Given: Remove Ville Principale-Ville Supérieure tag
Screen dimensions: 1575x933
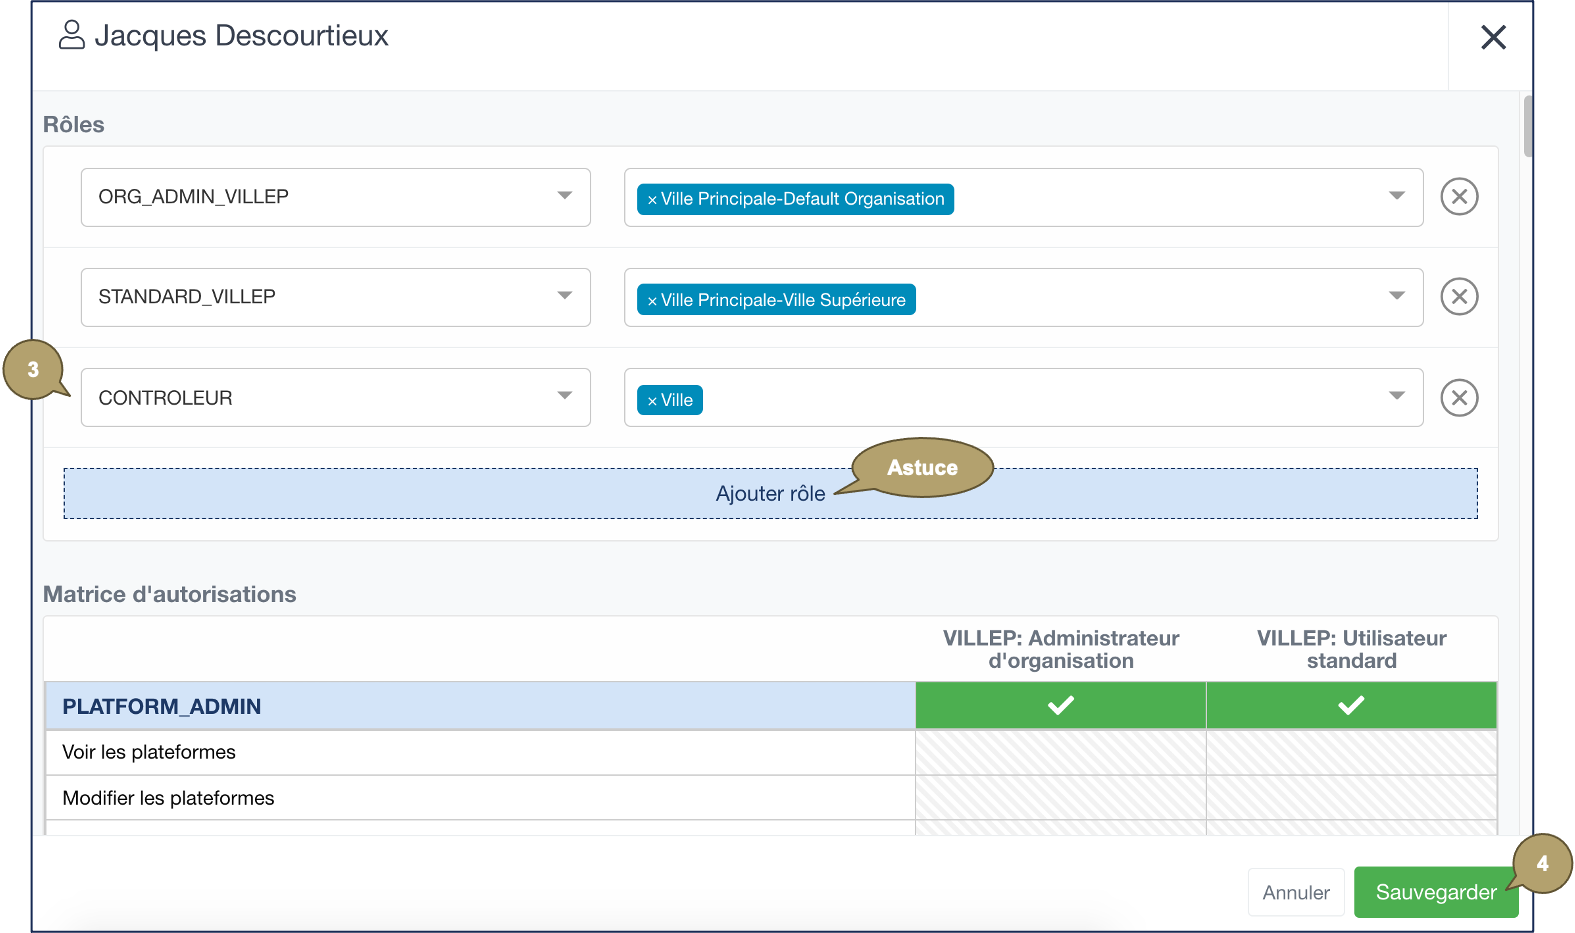Looking at the screenshot, I should (652, 301).
